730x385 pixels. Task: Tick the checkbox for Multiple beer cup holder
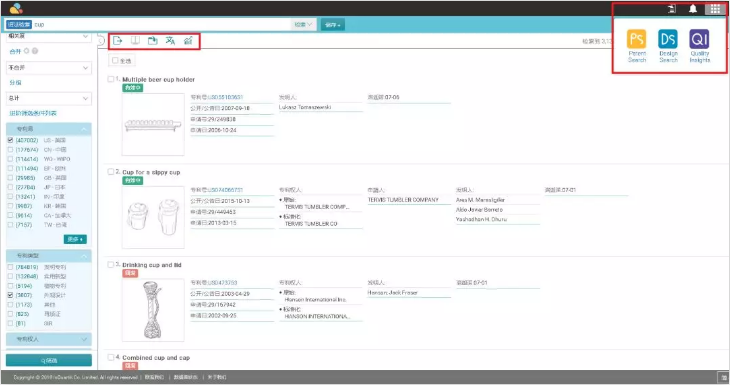(111, 79)
